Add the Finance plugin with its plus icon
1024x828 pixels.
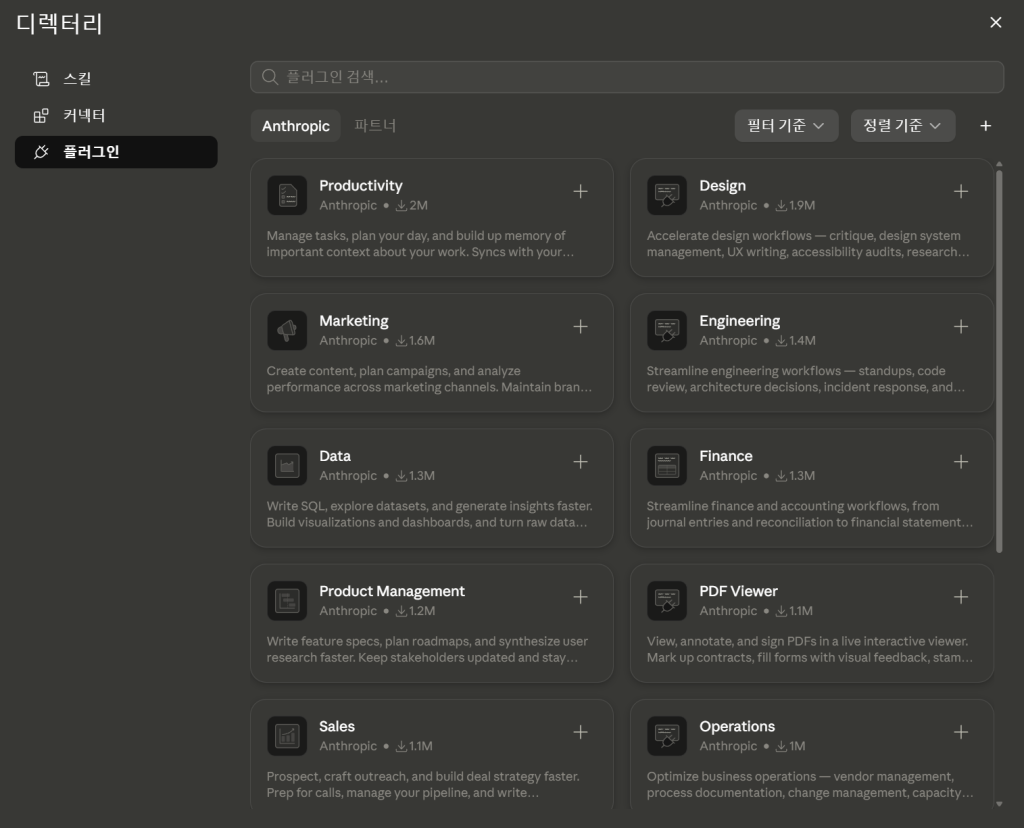[960, 462]
